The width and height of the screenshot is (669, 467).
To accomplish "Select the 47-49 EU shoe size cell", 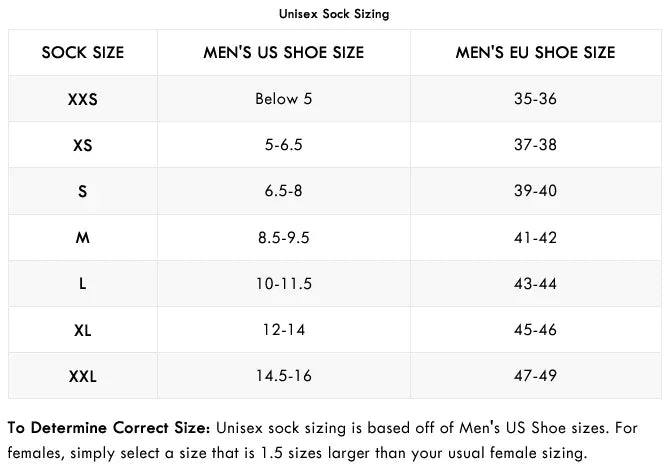I will (x=535, y=376).
